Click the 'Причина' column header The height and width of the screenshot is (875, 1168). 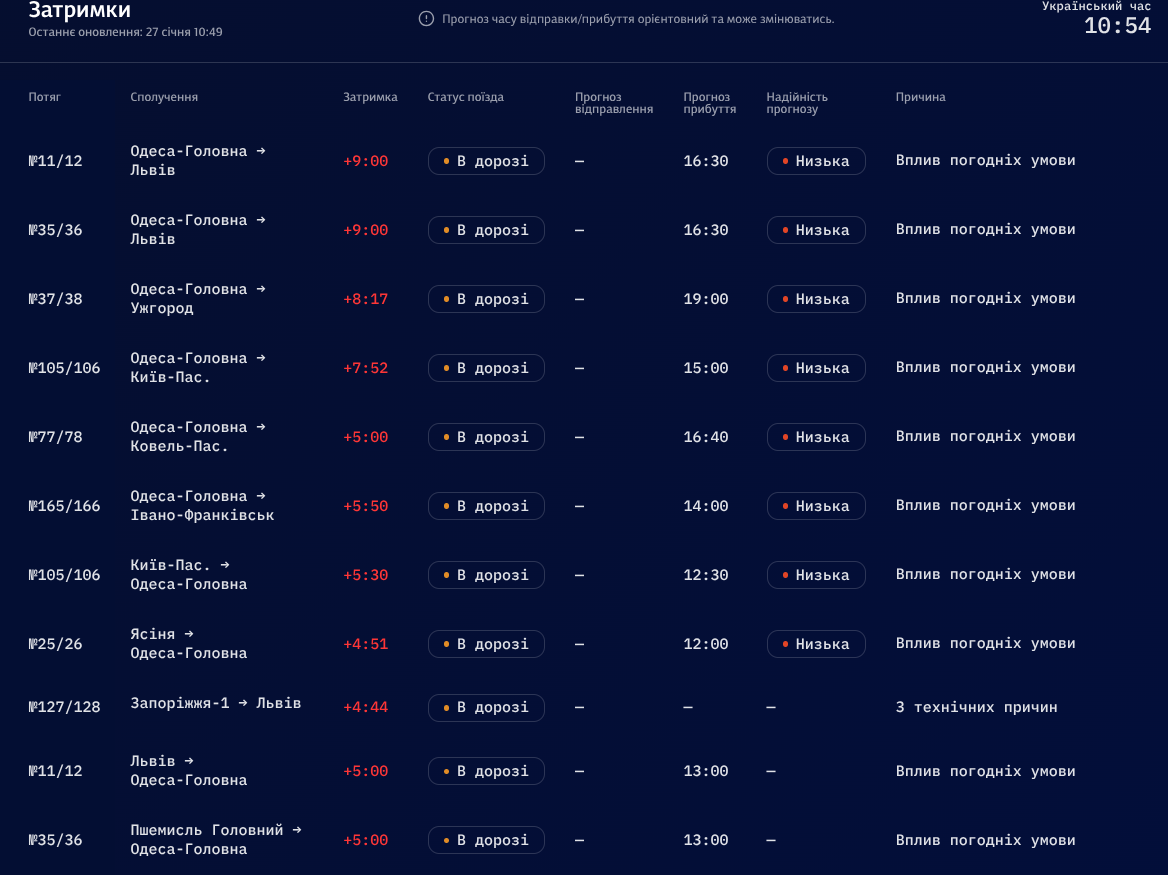pos(920,97)
